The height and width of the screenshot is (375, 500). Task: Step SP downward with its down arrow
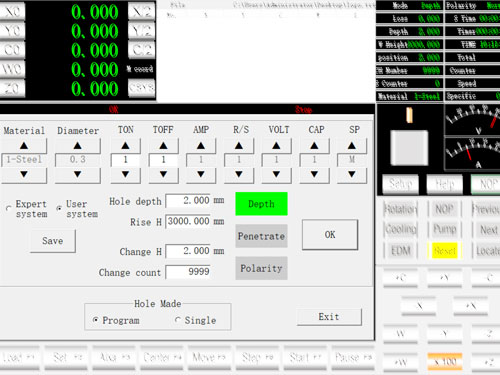tap(352, 174)
